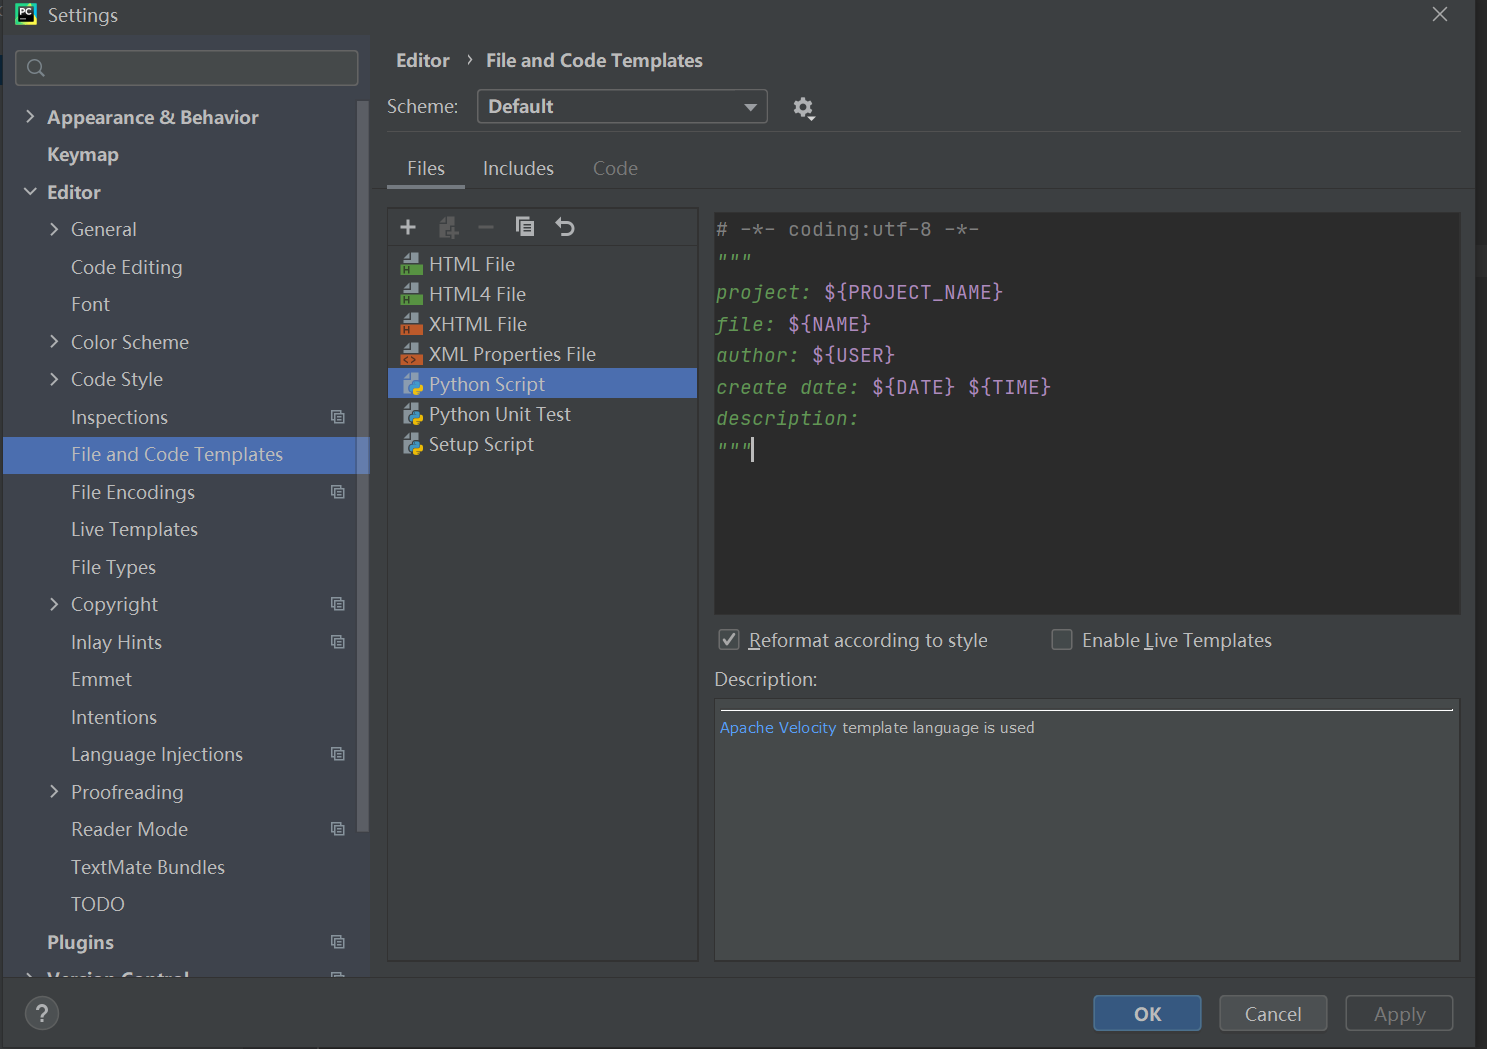This screenshot has height=1049, width=1487.
Task: Click project-level icon beside Plugins
Action: click(338, 942)
